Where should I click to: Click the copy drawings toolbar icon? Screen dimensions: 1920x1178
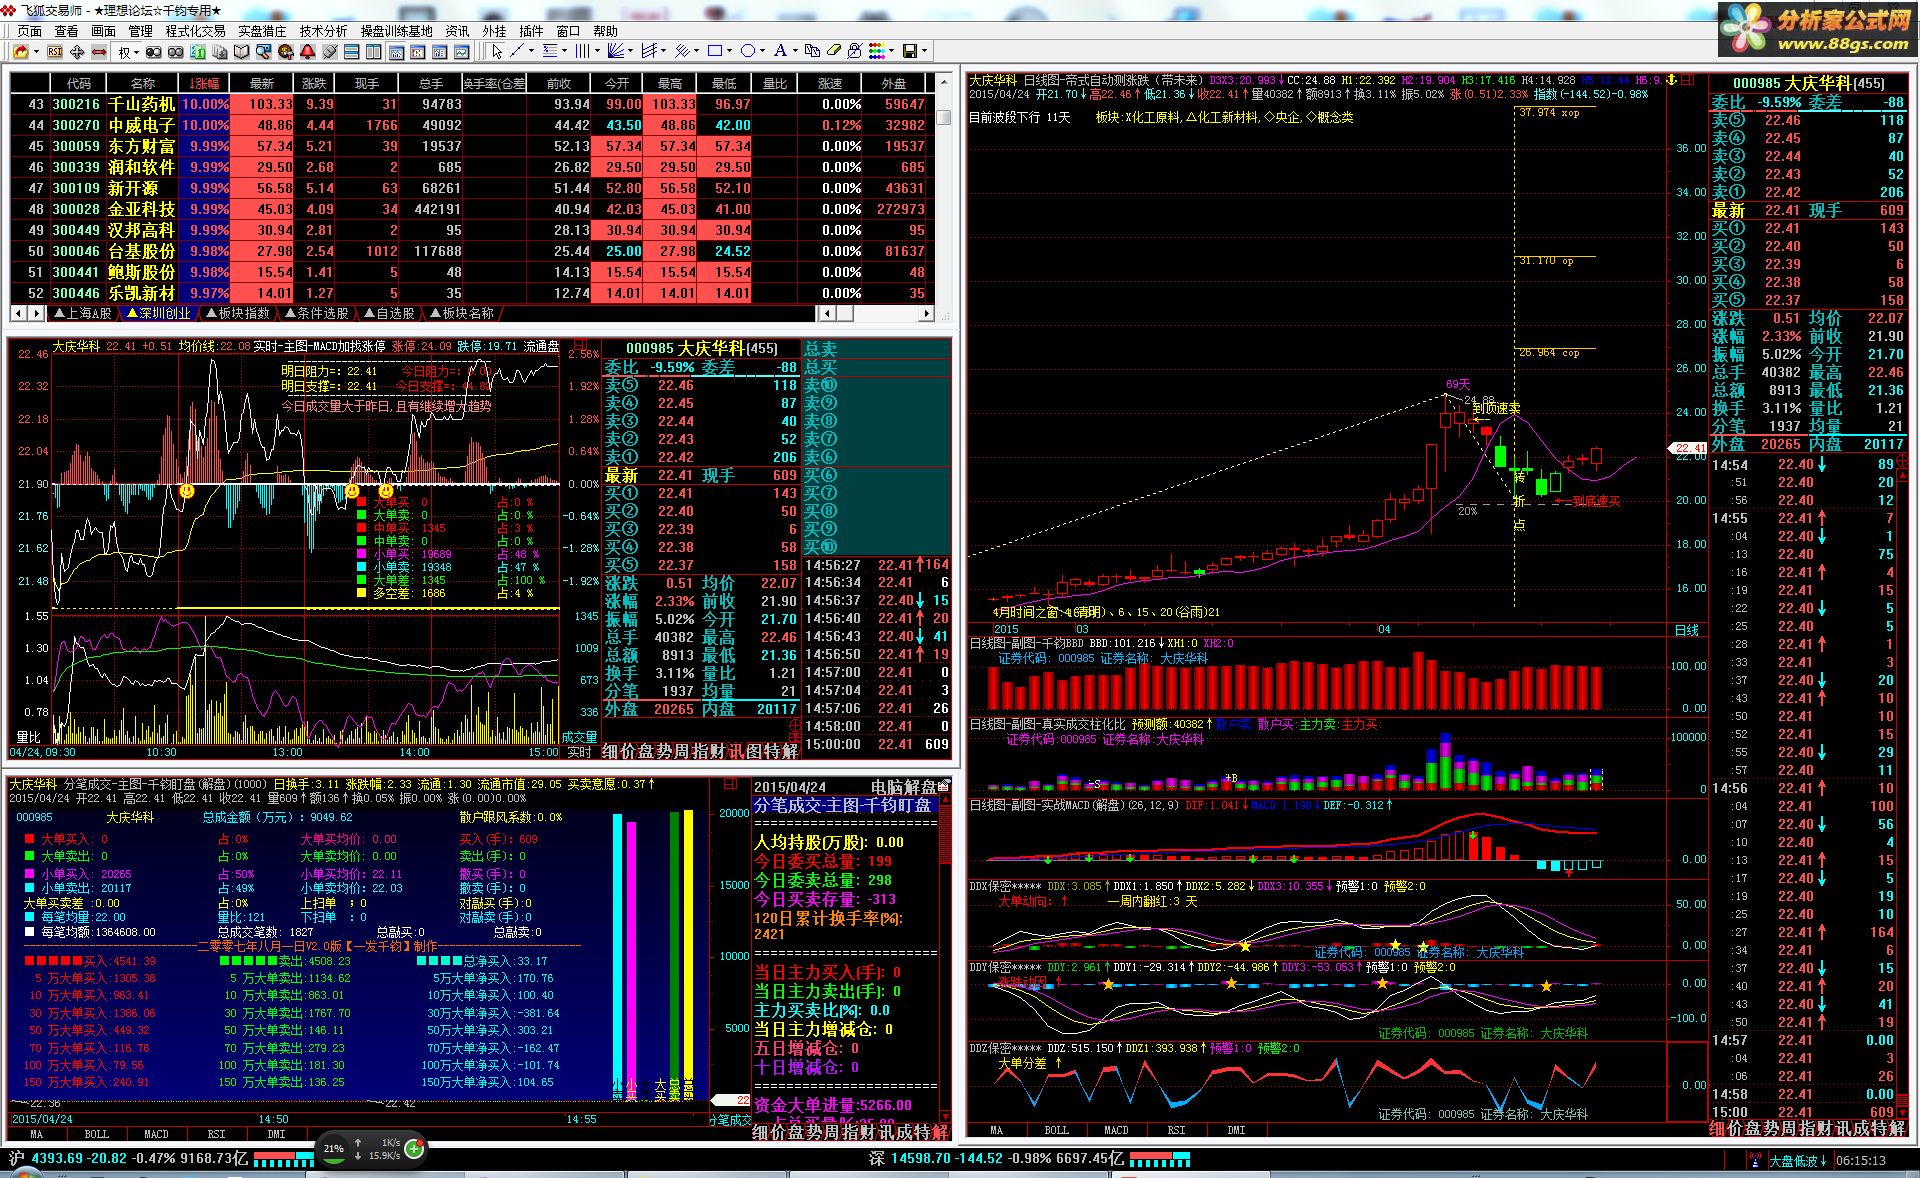[812, 51]
